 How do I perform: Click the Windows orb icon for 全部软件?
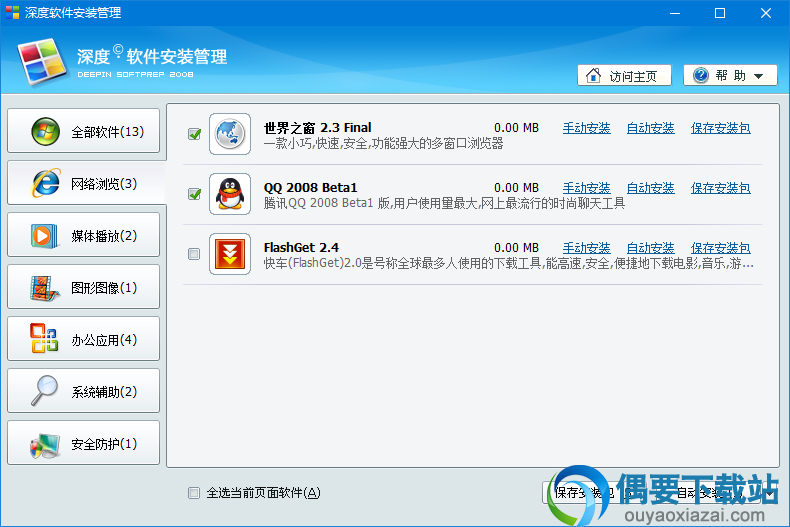pyautogui.click(x=45, y=131)
